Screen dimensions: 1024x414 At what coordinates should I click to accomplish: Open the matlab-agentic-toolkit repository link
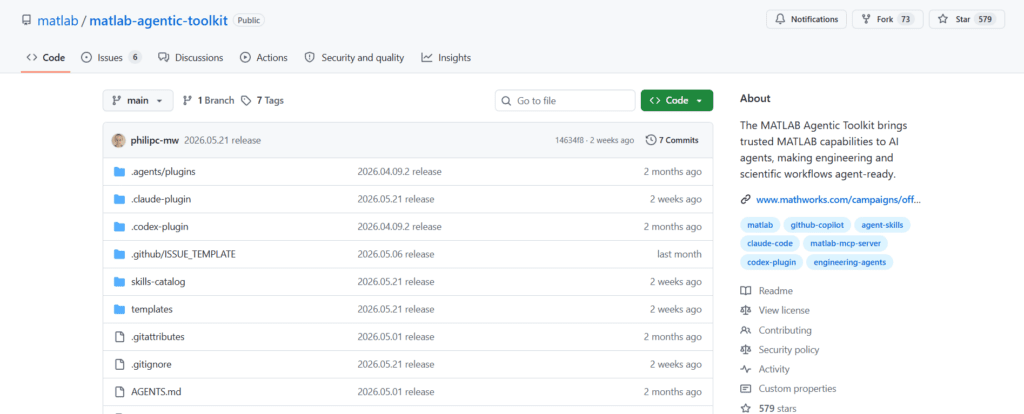coord(158,20)
